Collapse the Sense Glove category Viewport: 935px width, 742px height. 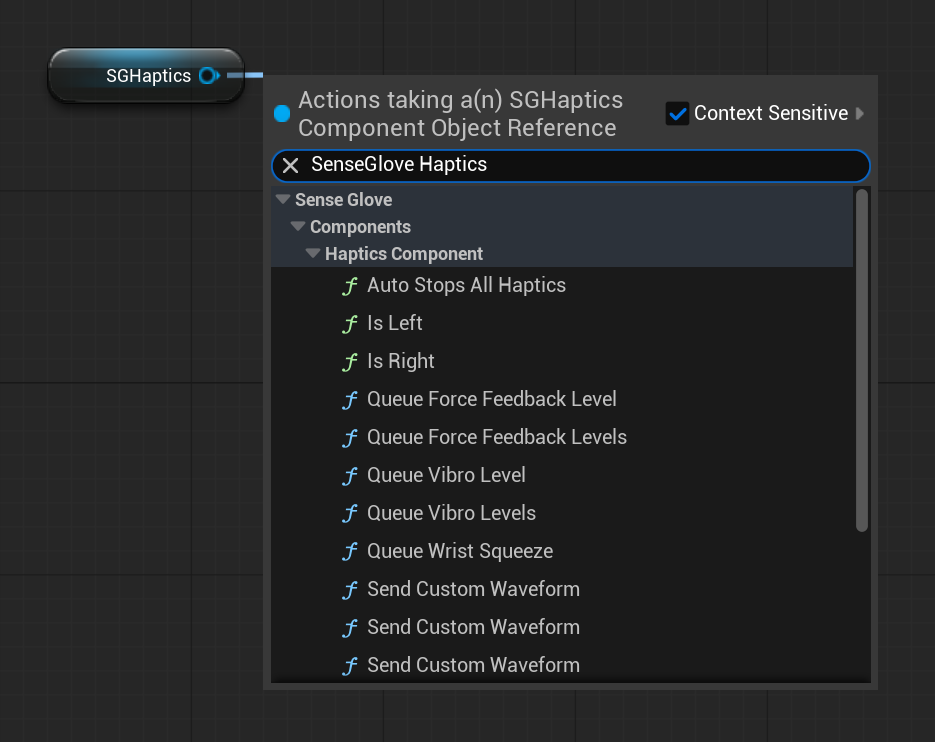(x=283, y=199)
